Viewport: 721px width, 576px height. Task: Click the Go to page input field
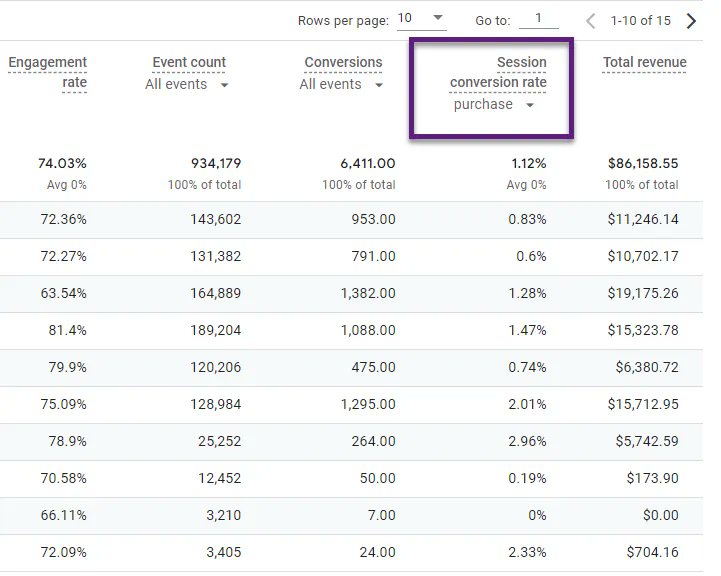click(538, 19)
